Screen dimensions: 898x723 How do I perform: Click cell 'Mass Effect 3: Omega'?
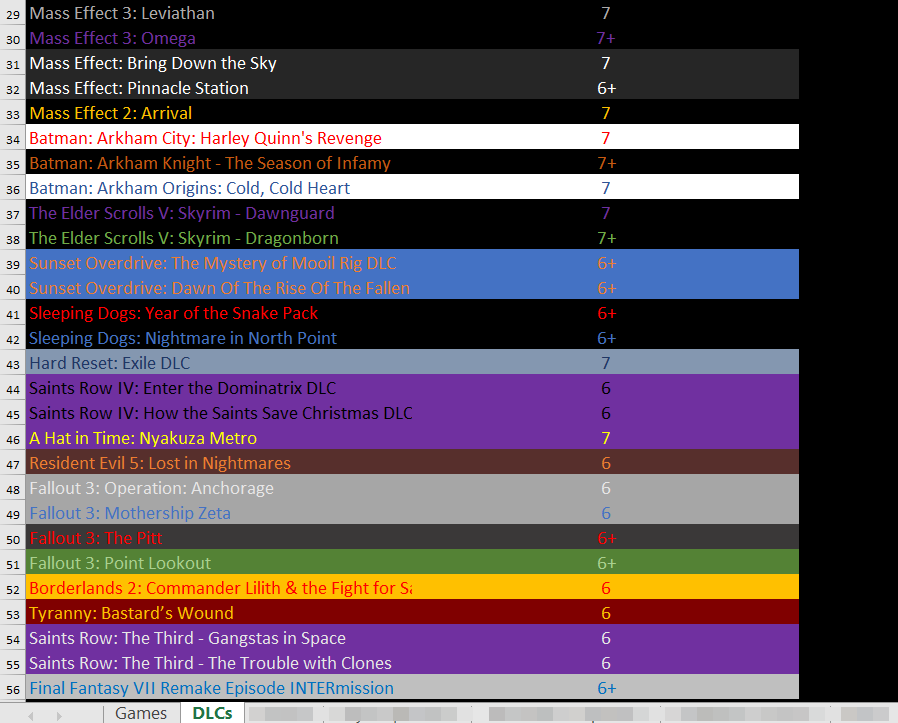[x=219, y=38]
